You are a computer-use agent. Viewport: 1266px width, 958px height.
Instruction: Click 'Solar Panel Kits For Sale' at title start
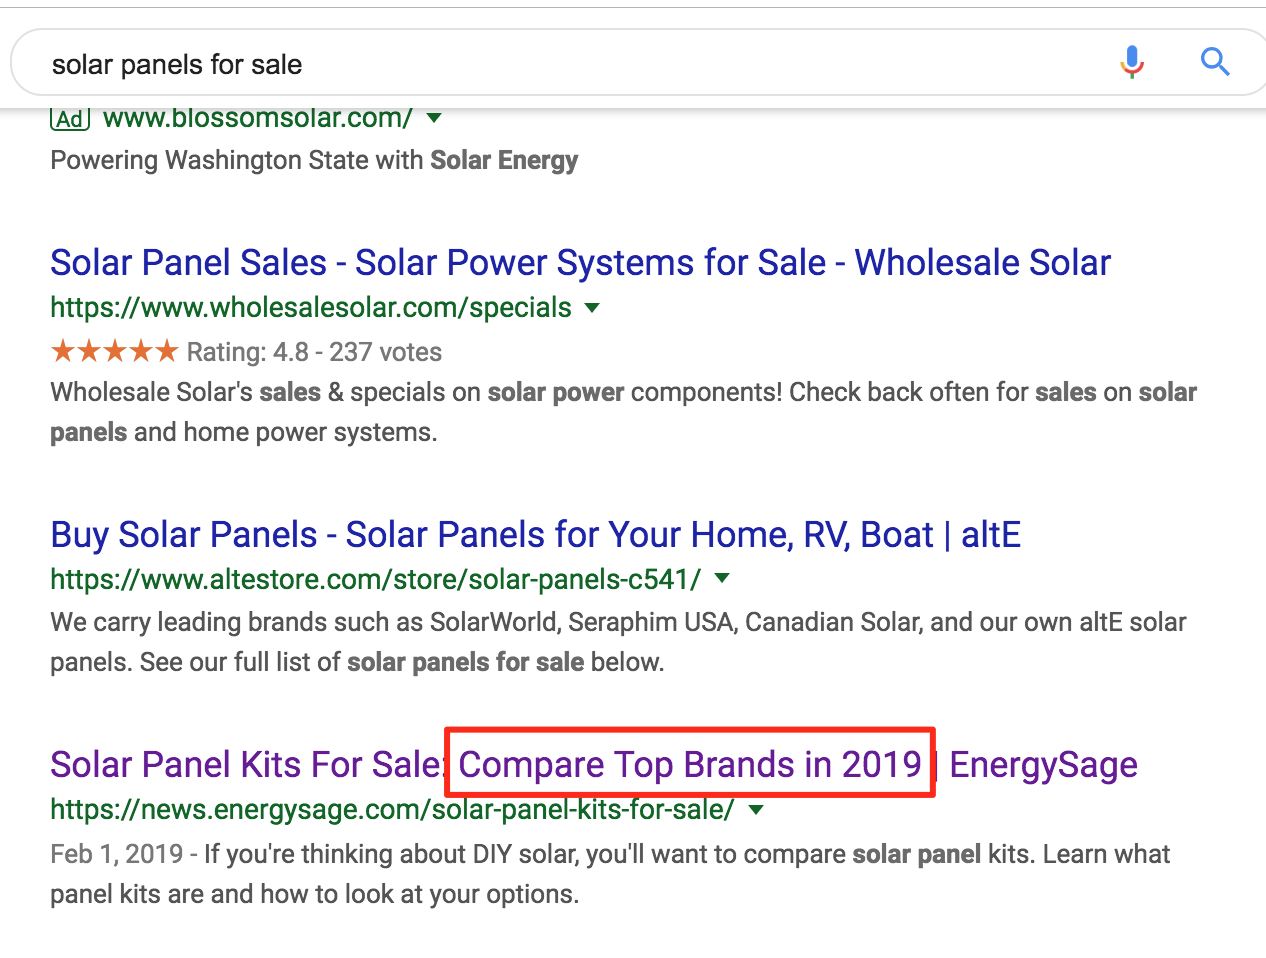(245, 765)
